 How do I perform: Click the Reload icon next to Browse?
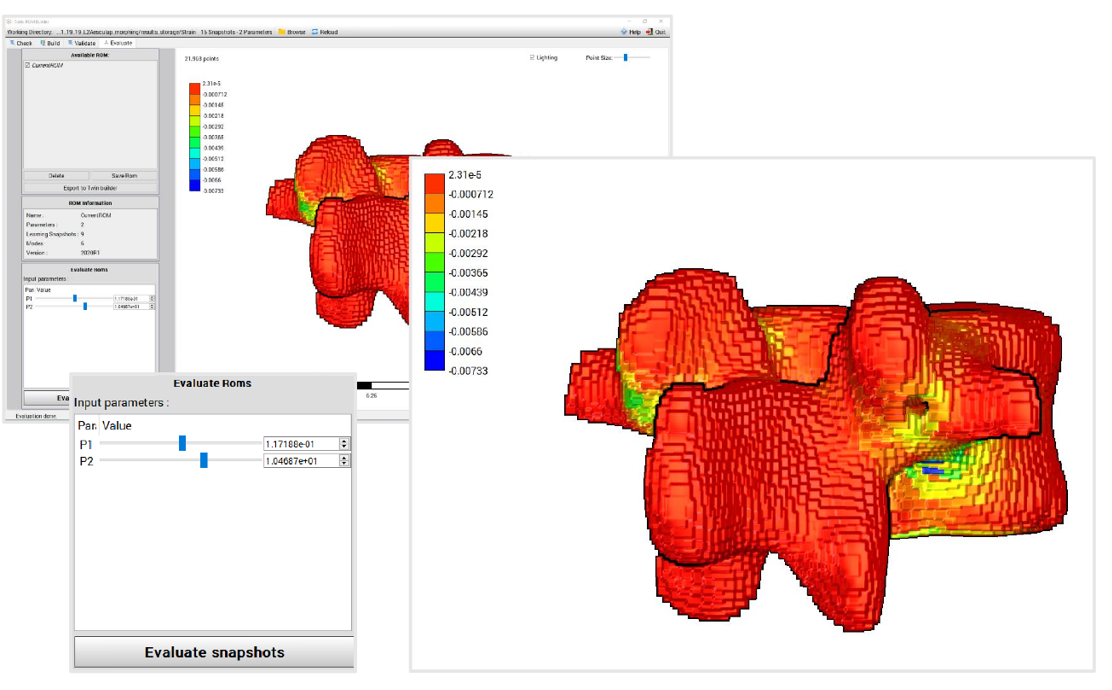point(314,31)
